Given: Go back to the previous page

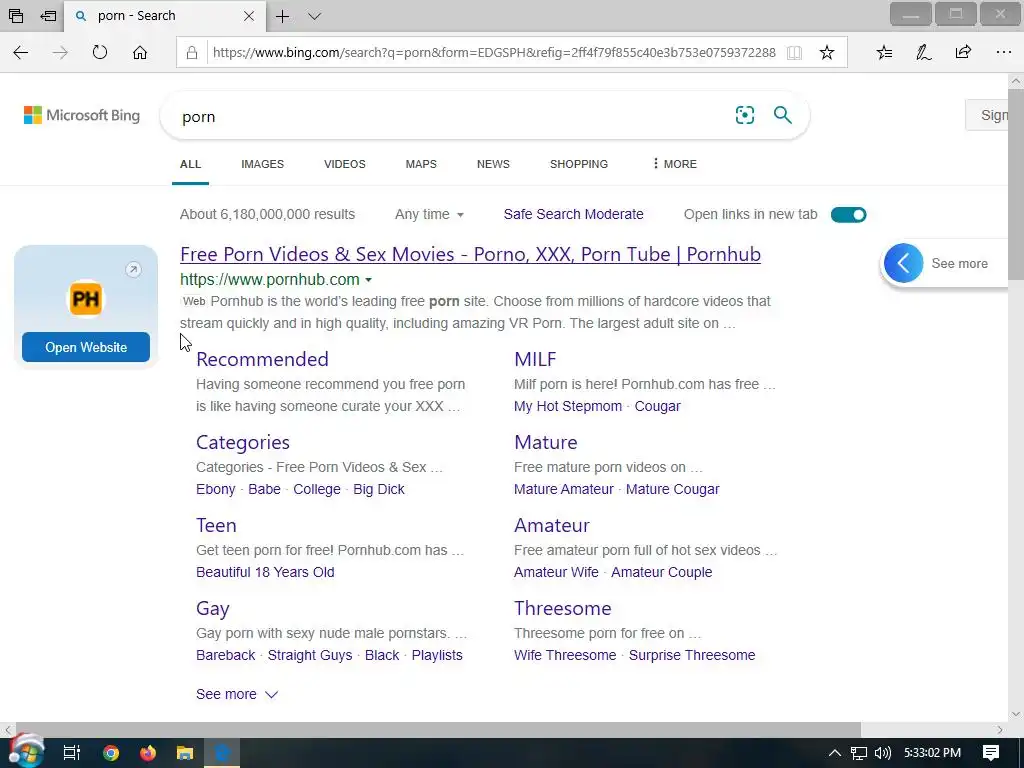Looking at the screenshot, I should 21,53.
